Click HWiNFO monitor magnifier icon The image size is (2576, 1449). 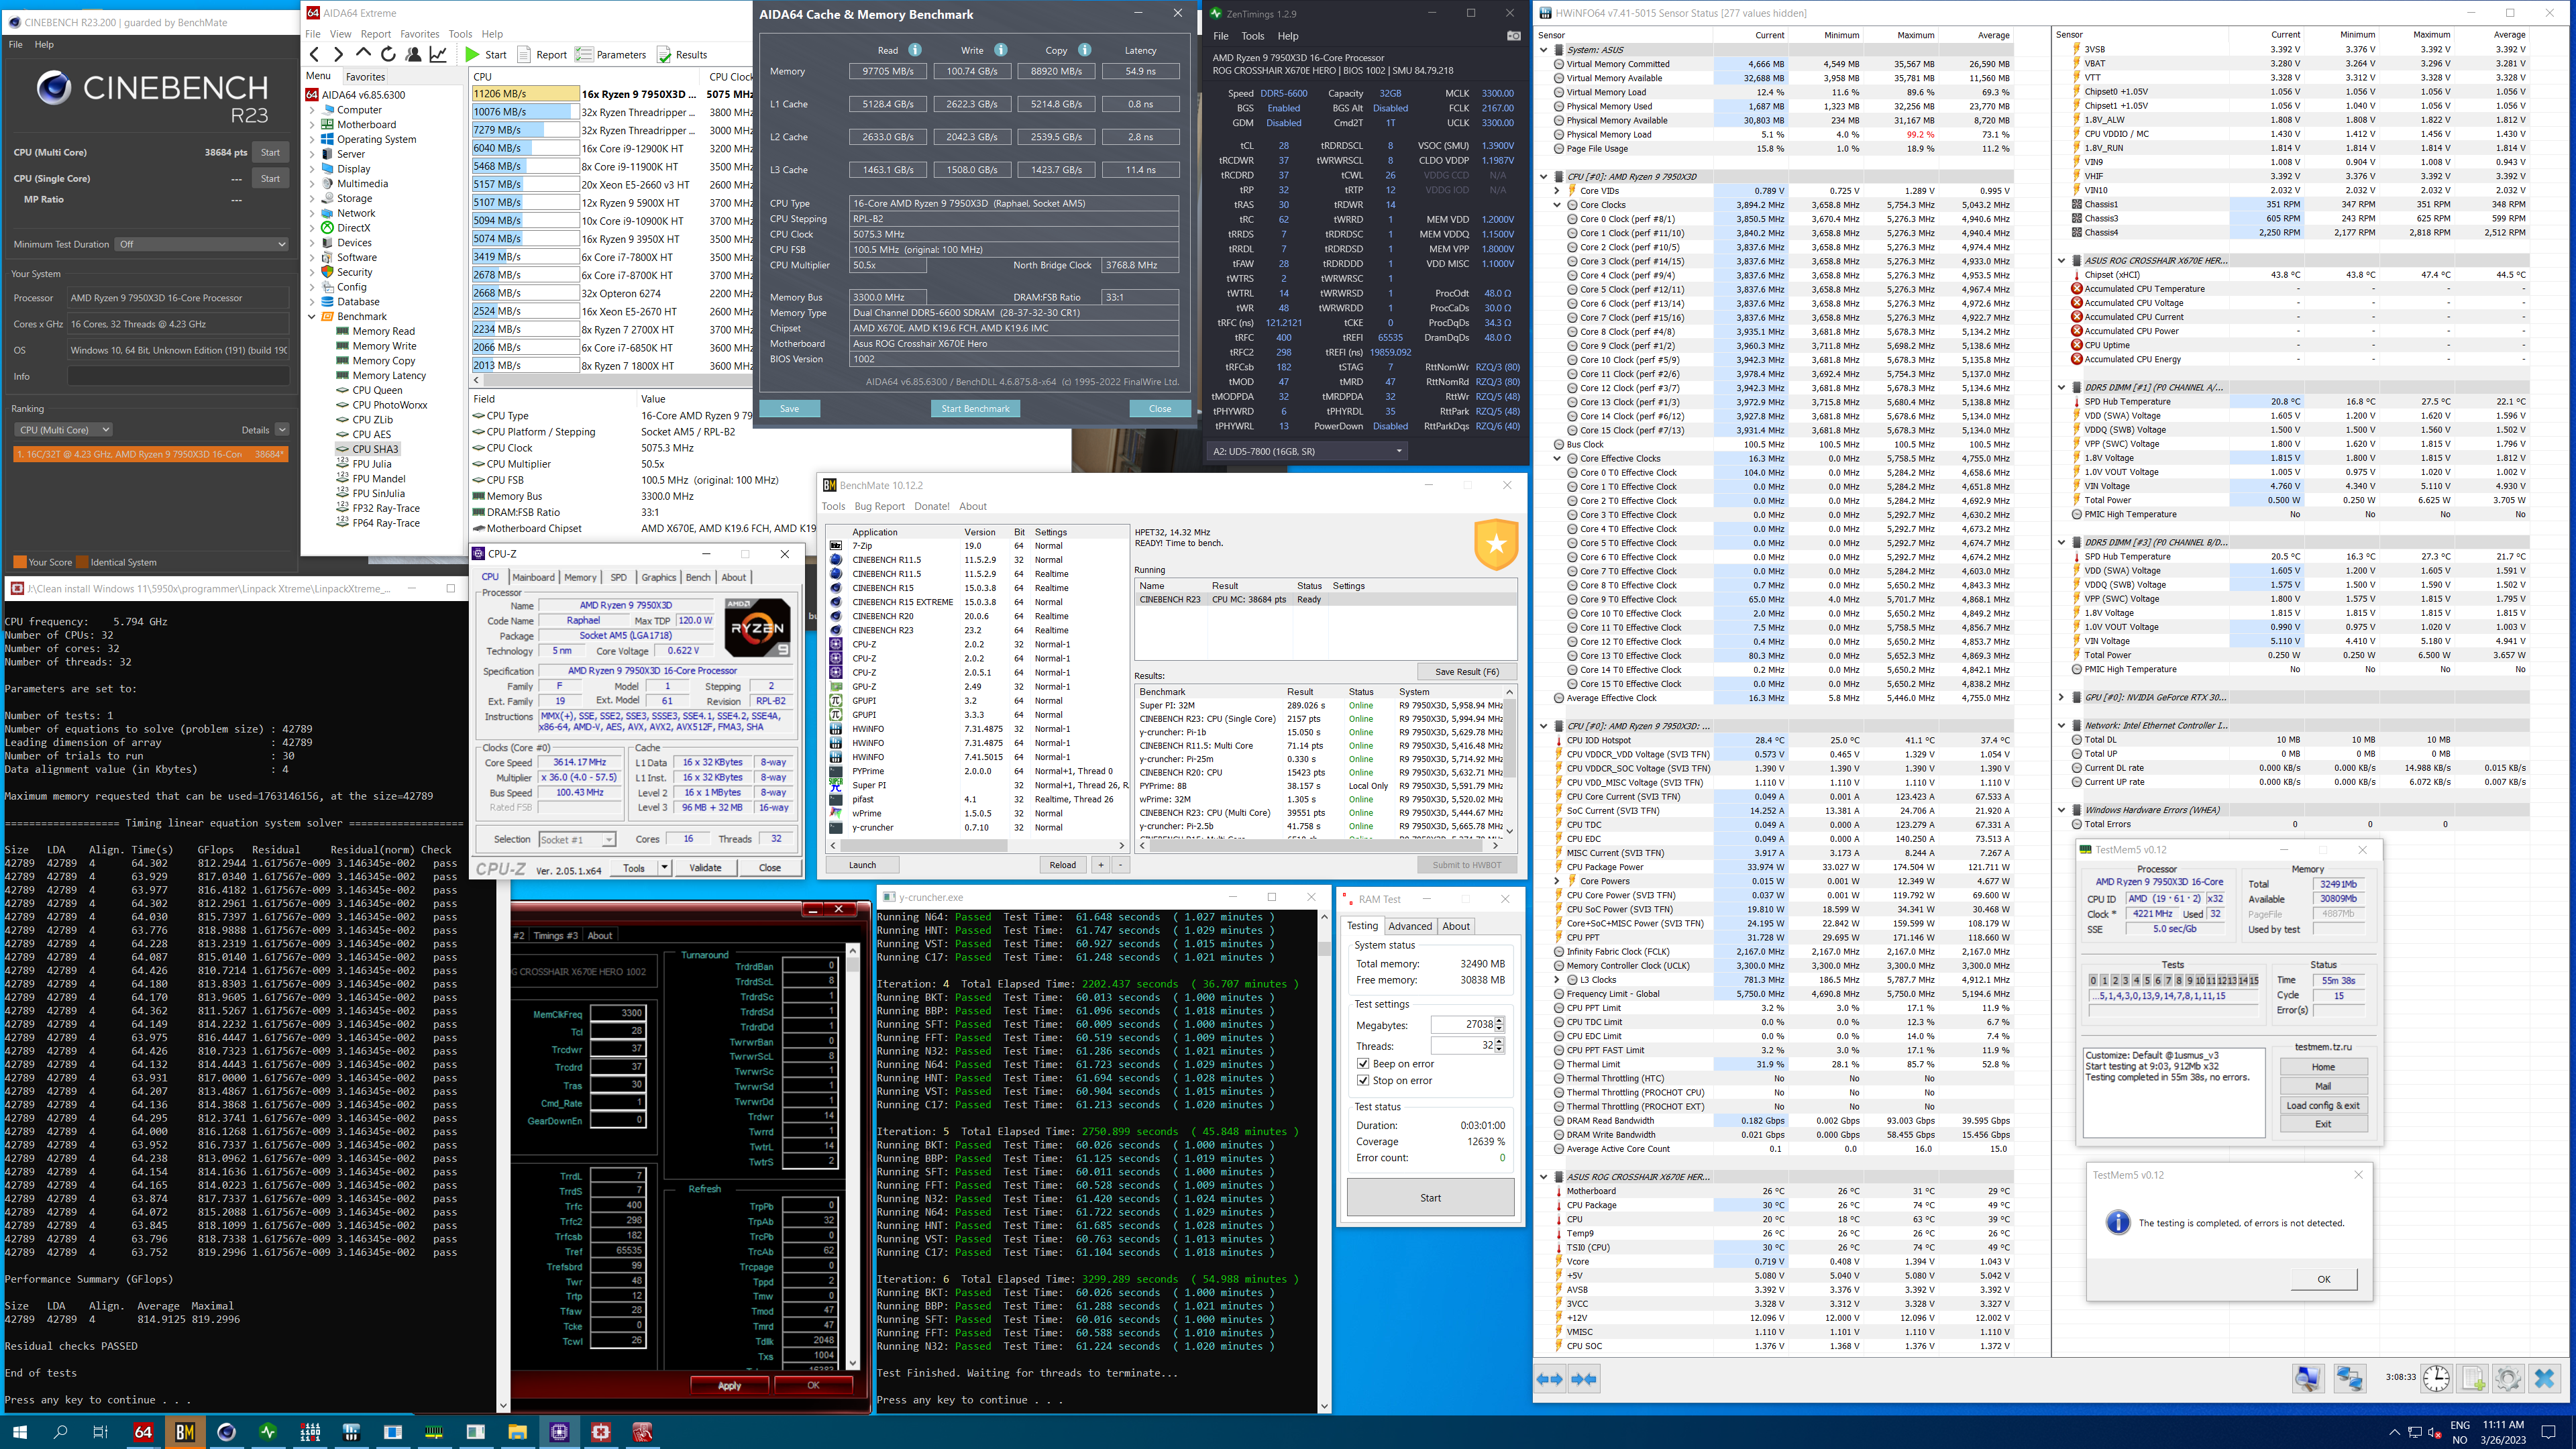2308,1379
